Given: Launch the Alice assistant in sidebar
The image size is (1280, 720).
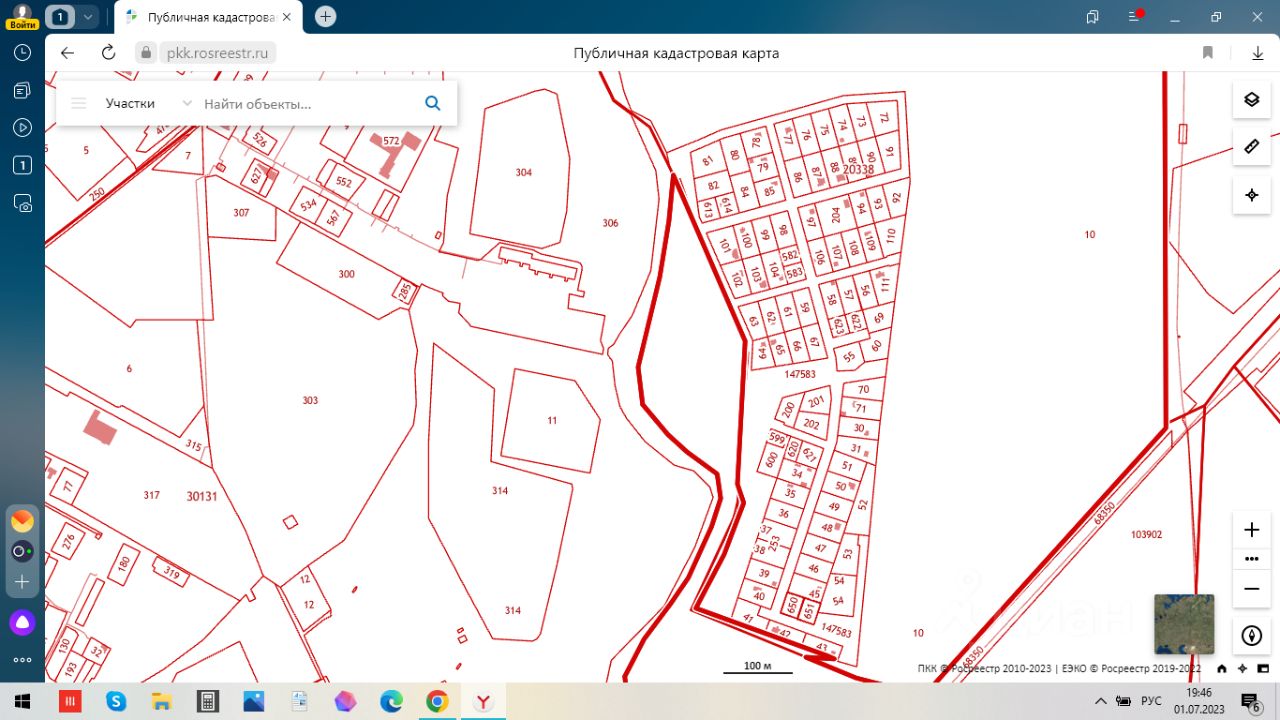Looking at the screenshot, I should point(22,623).
